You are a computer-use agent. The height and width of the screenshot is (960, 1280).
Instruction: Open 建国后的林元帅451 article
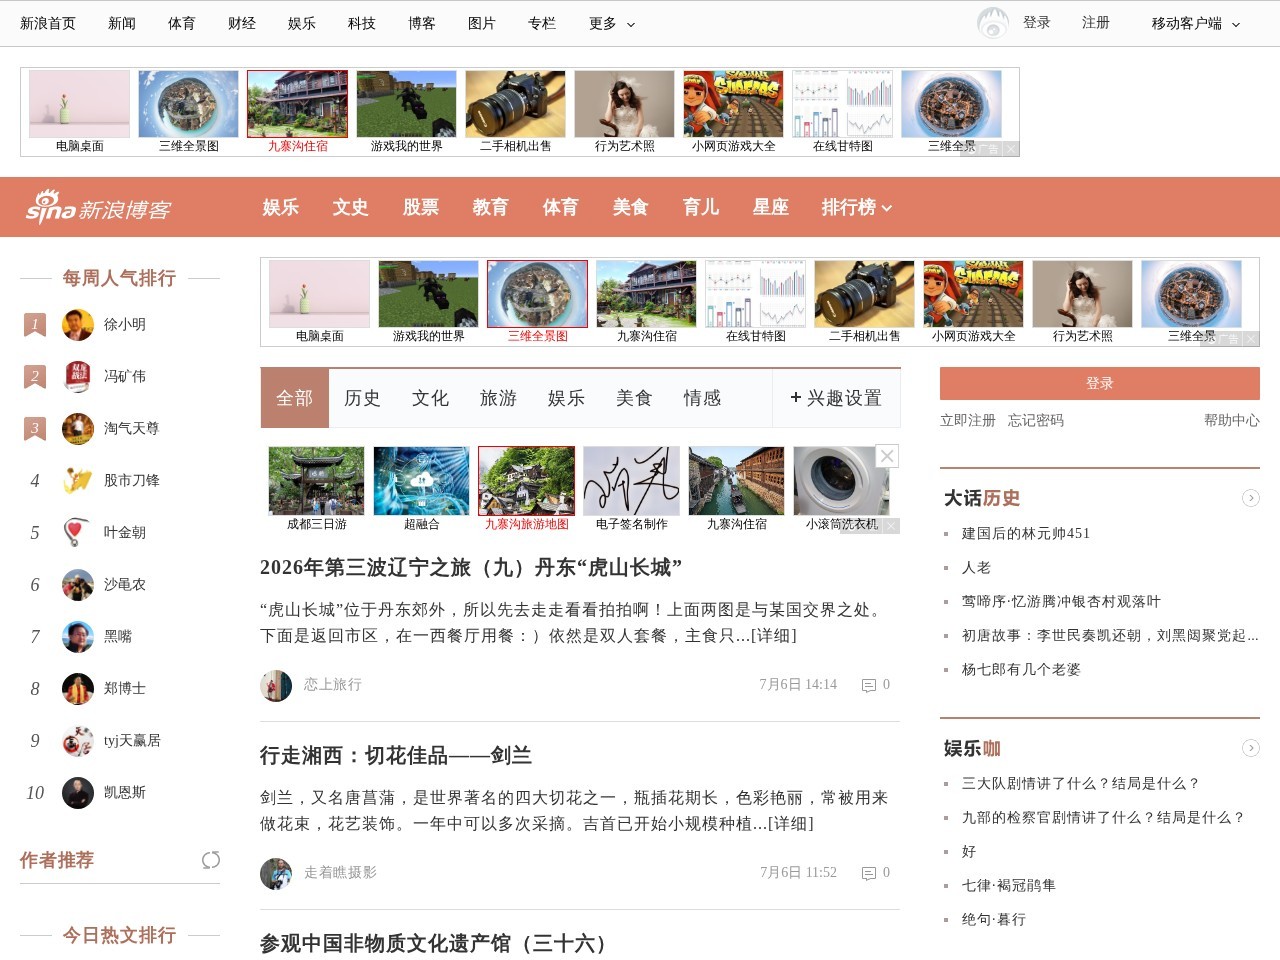pos(1026,533)
